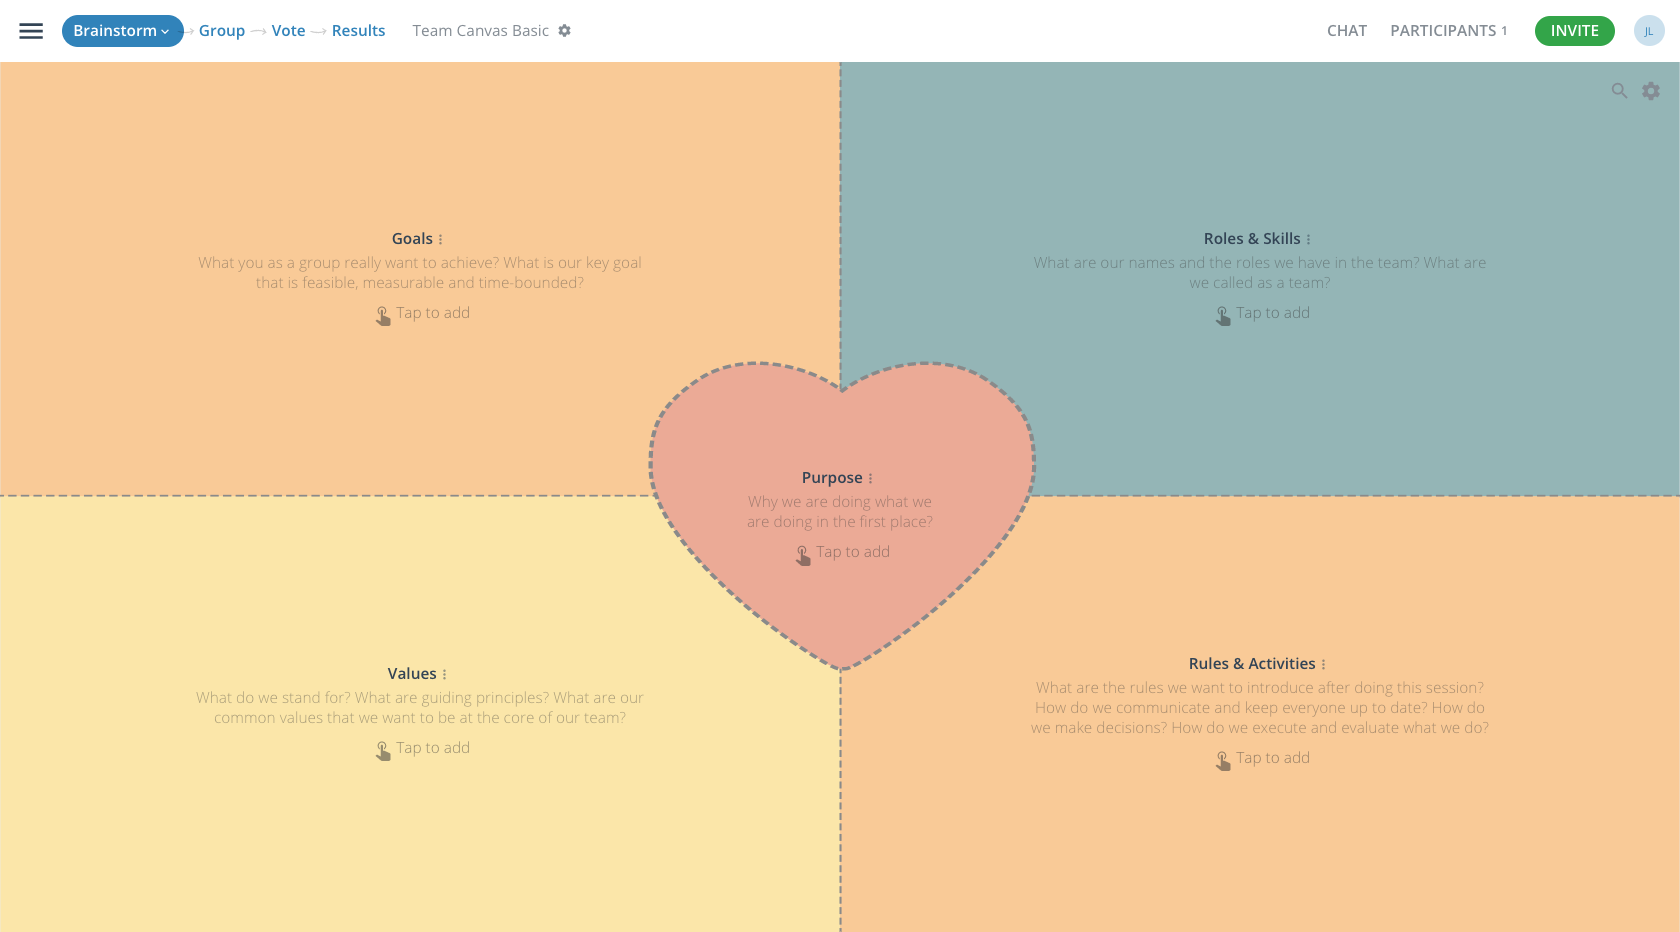Tap to add under Rules & Activities
Screen dimensions: 1680x932
coord(1262,759)
